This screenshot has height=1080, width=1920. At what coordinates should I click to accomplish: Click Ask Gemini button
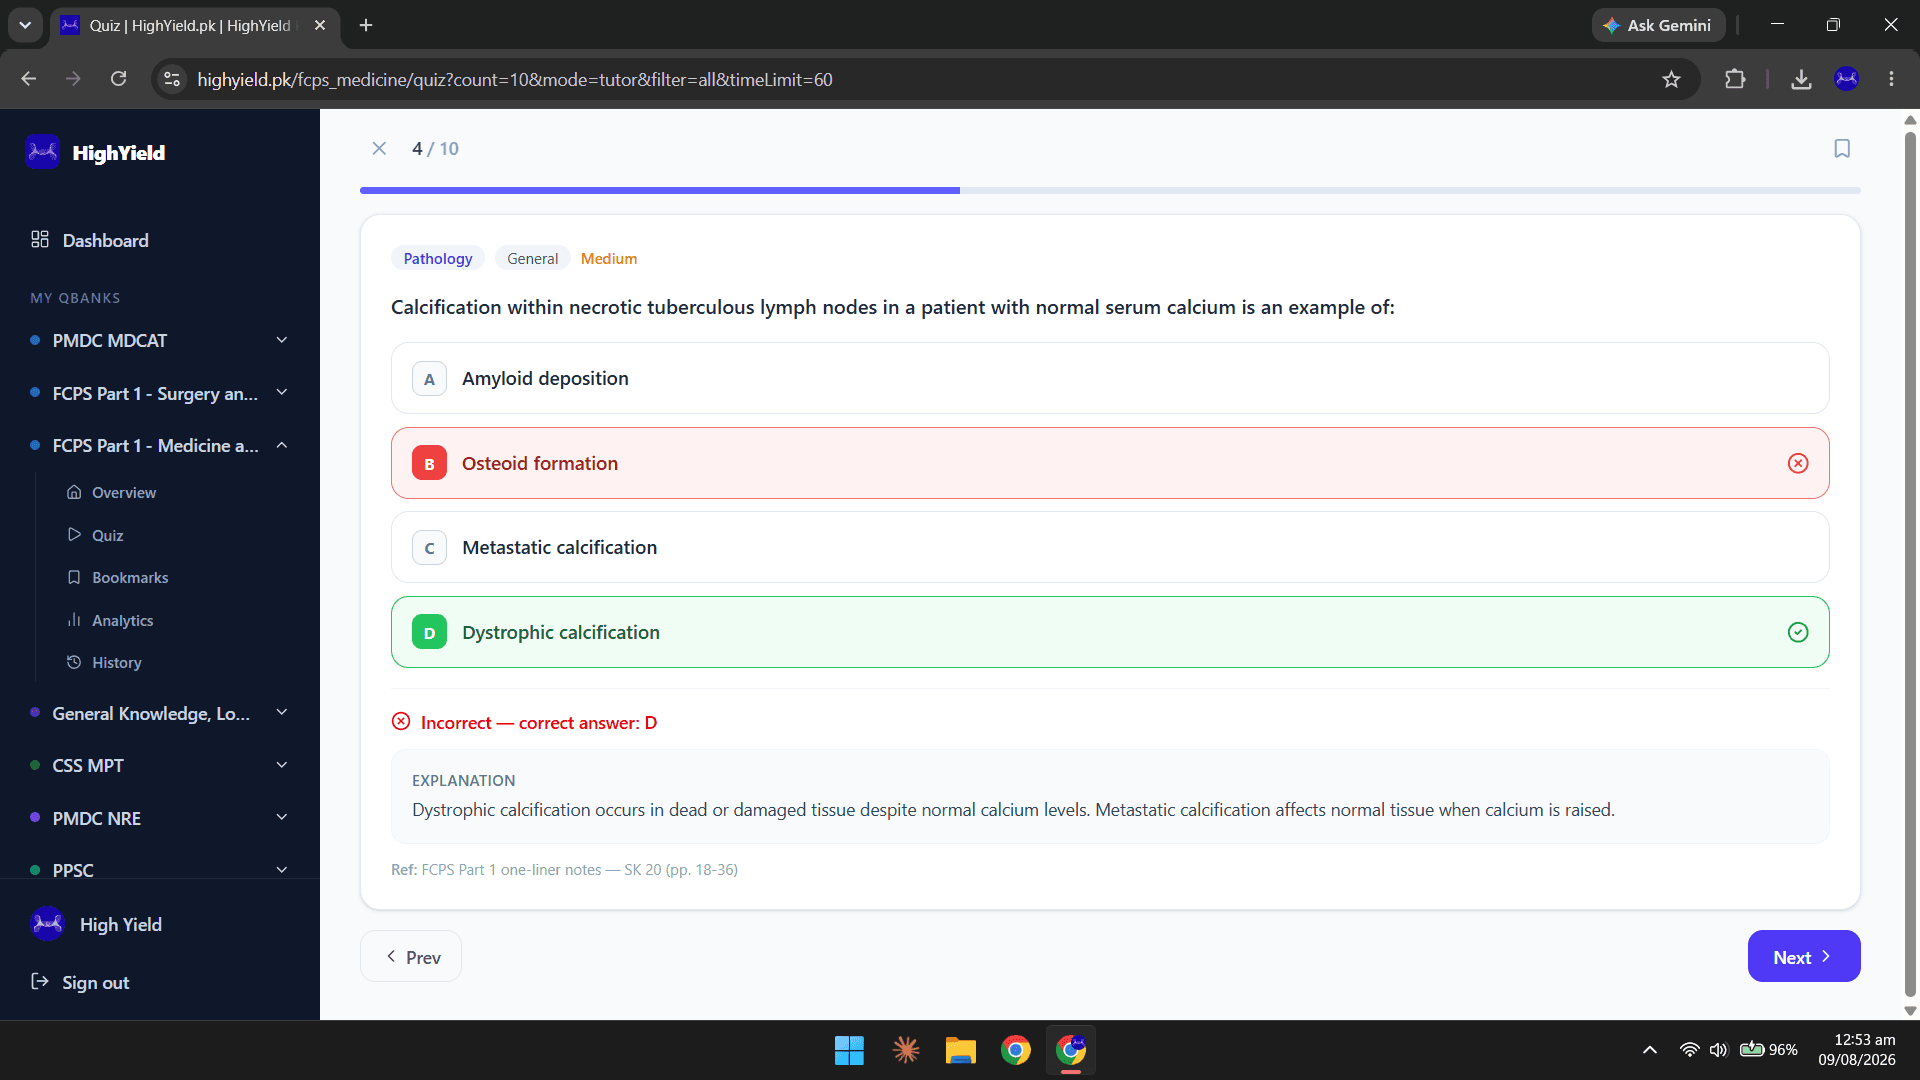pos(1658,25)
